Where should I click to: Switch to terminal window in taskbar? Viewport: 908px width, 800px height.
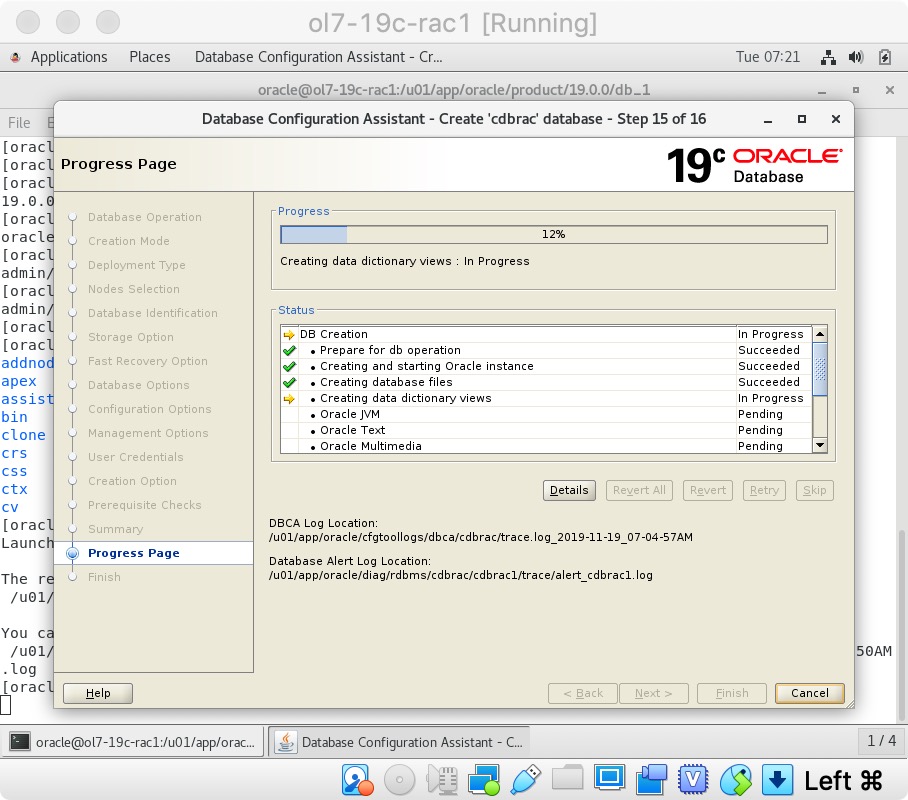pyautogui.click(x=135, y=742)
